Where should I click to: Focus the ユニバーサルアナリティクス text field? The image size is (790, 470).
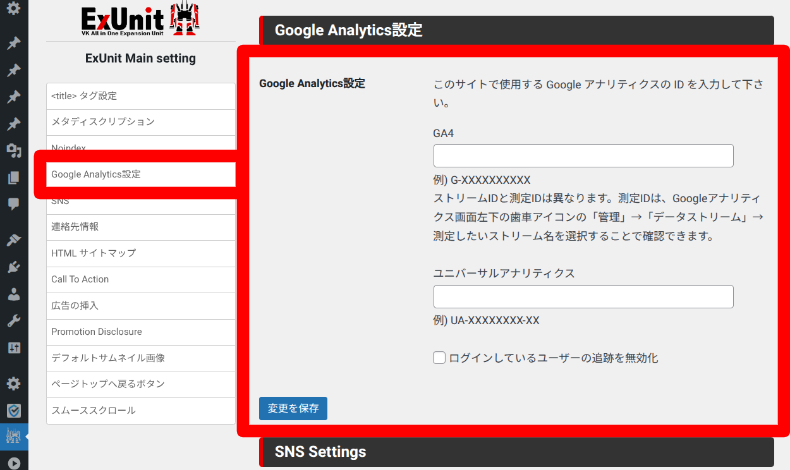[583, 297]
